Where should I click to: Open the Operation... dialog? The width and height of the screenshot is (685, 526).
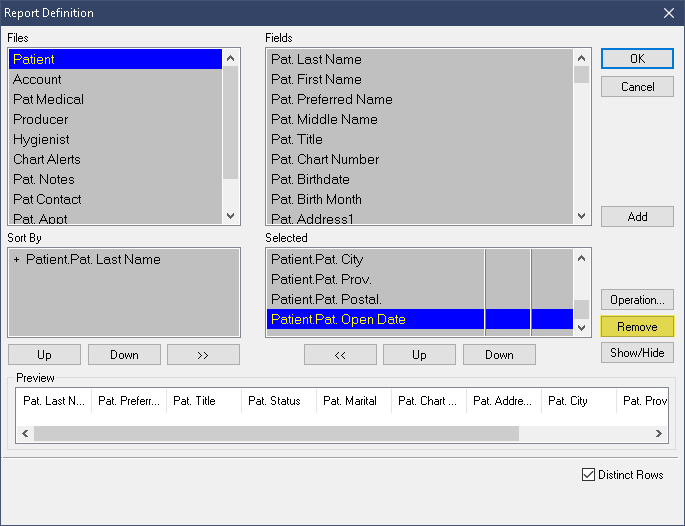pyautogui.click(x=637, y=300)
